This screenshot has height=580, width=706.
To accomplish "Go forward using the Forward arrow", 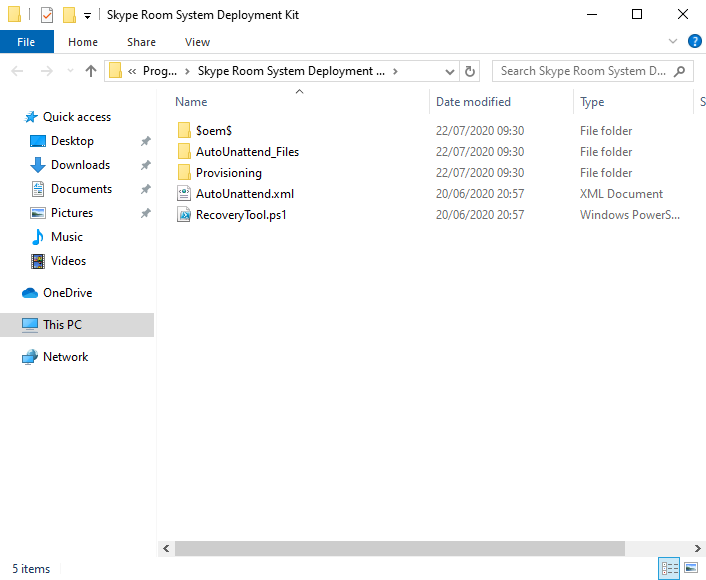I will [x=46, y=71].
